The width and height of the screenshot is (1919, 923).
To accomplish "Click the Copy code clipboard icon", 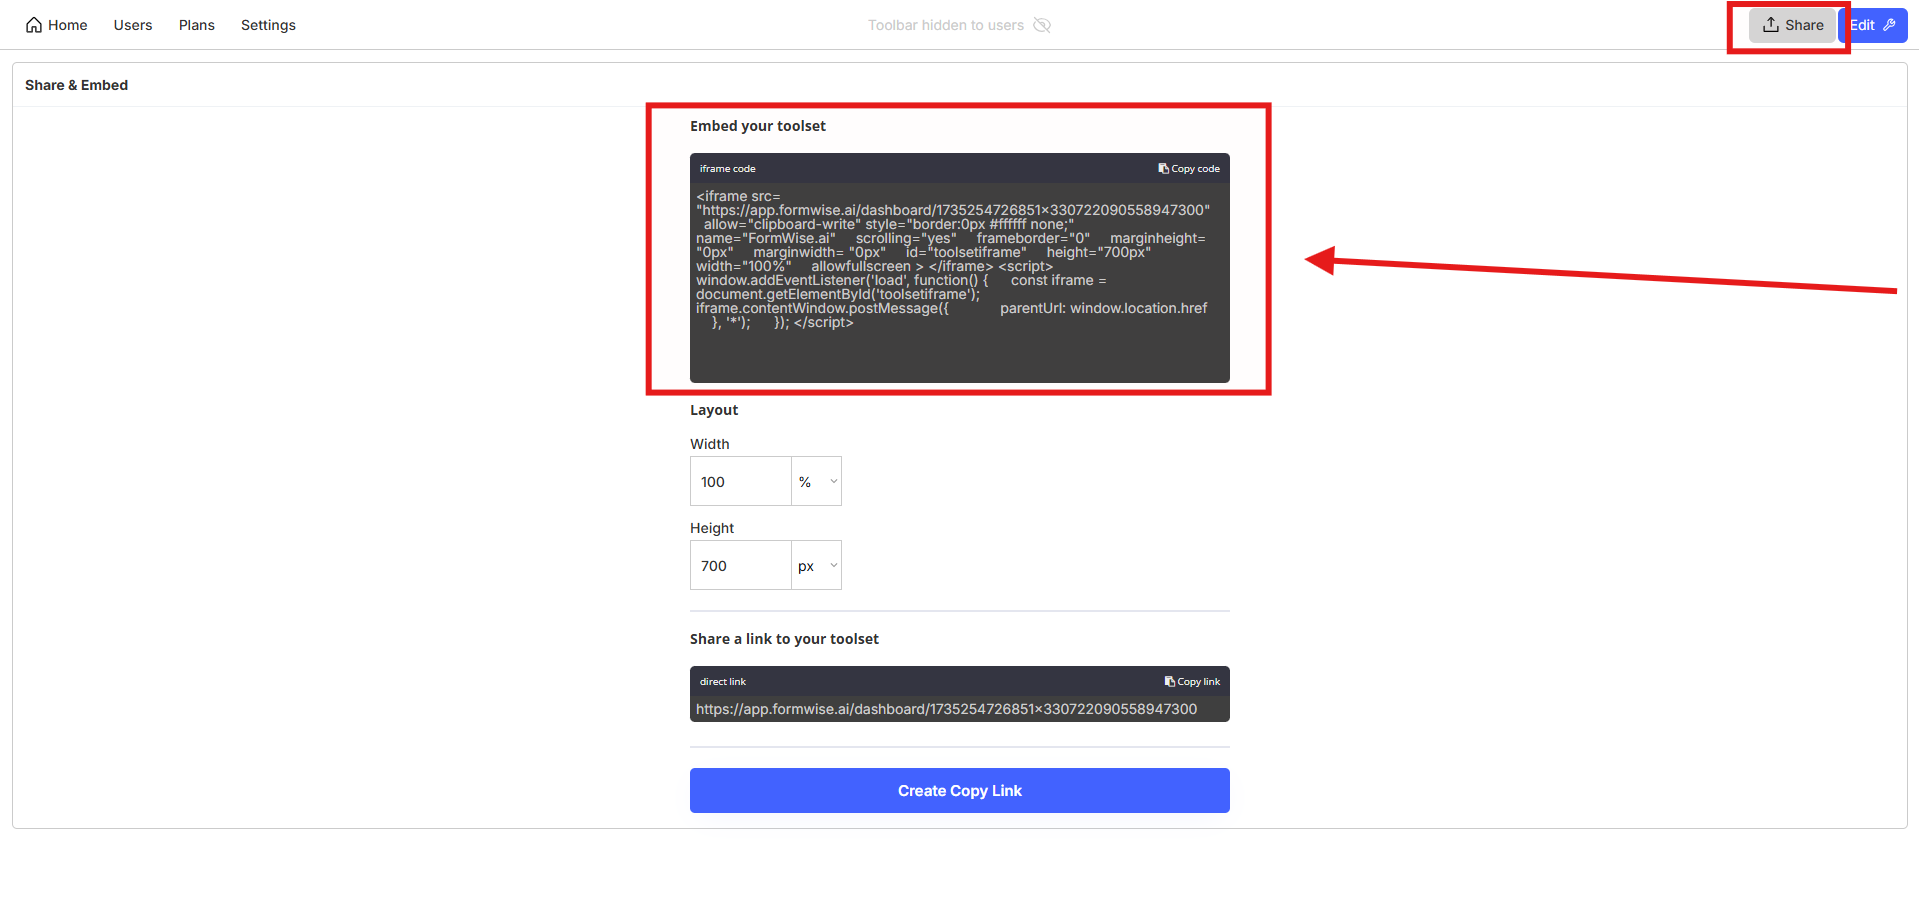I will 1163,169.
